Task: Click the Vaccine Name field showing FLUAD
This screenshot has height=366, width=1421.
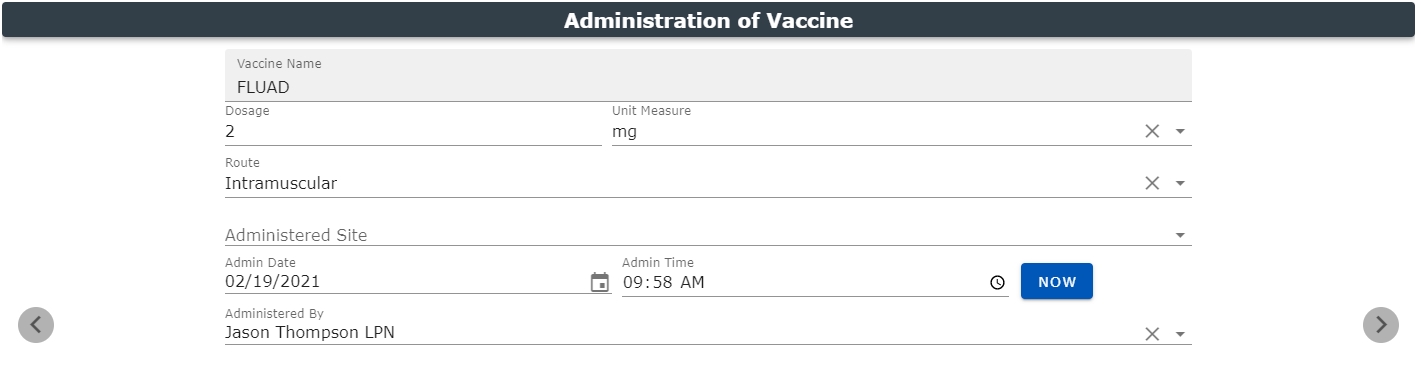Action: click(x=708, y=76)
